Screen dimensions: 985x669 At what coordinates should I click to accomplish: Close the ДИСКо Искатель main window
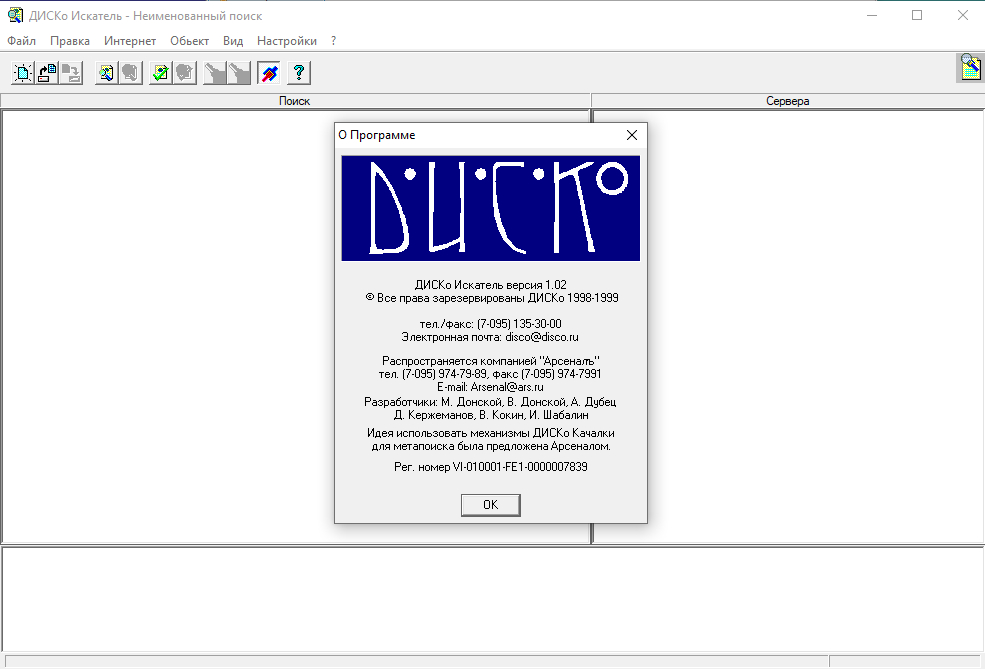962,15
